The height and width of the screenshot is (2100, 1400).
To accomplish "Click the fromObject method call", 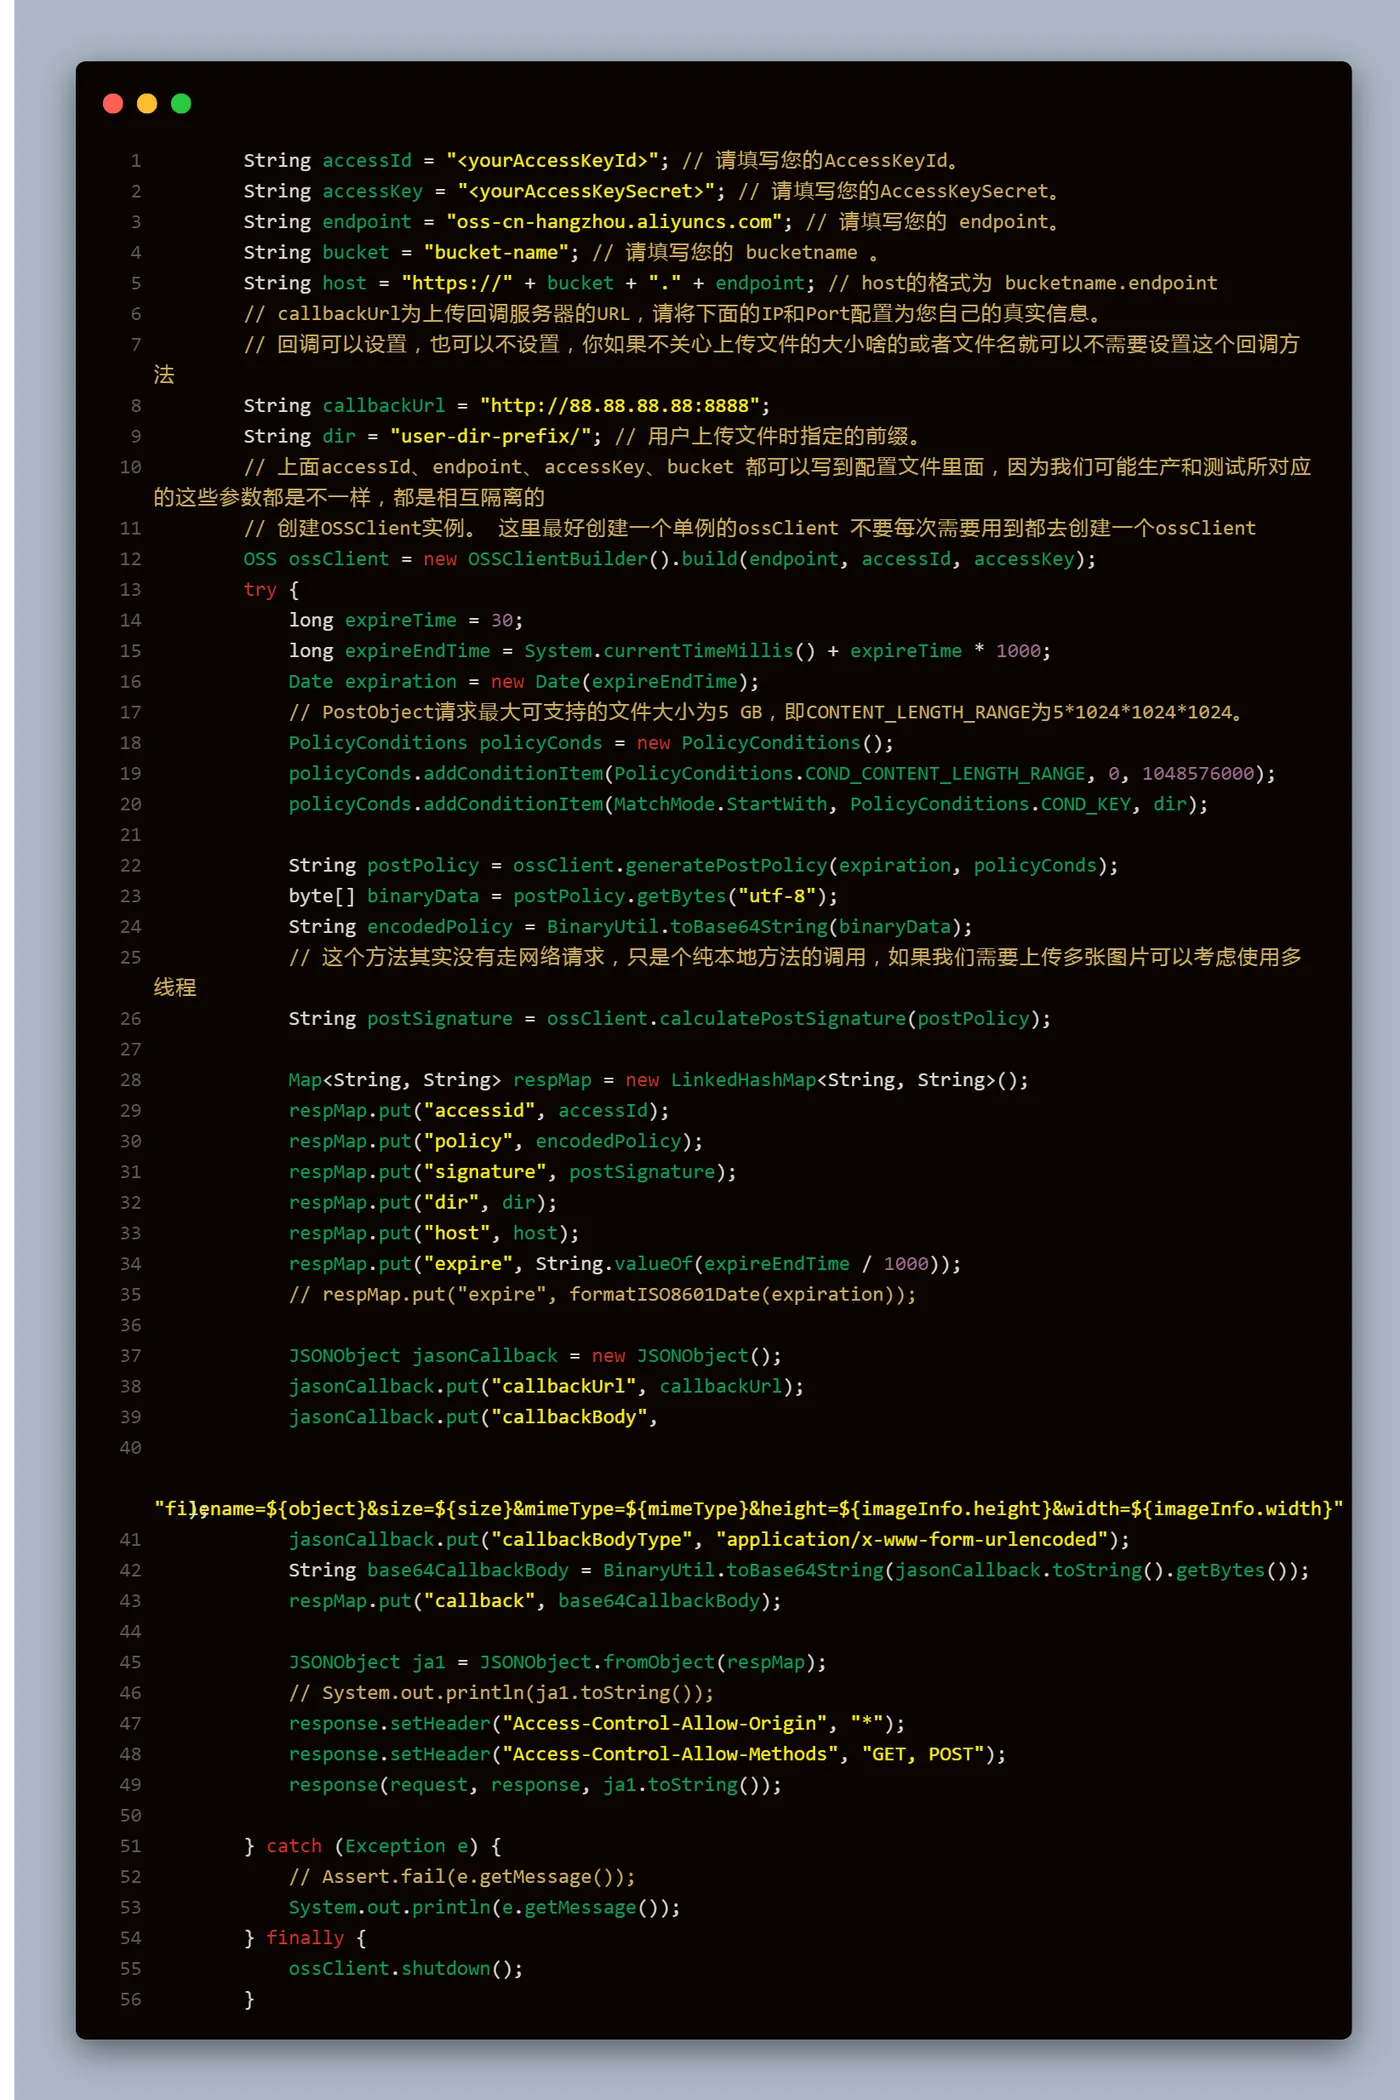I will pyautogui.click(x=660, y=1662).
